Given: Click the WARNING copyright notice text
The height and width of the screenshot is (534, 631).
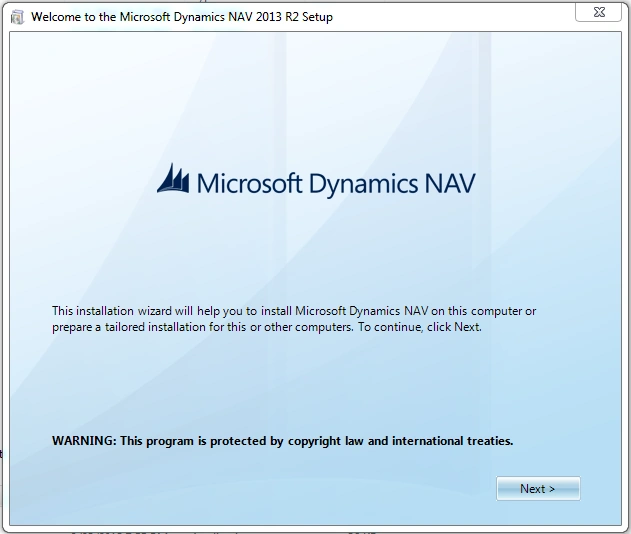Looking at the screenshot, I should (283, 441).
